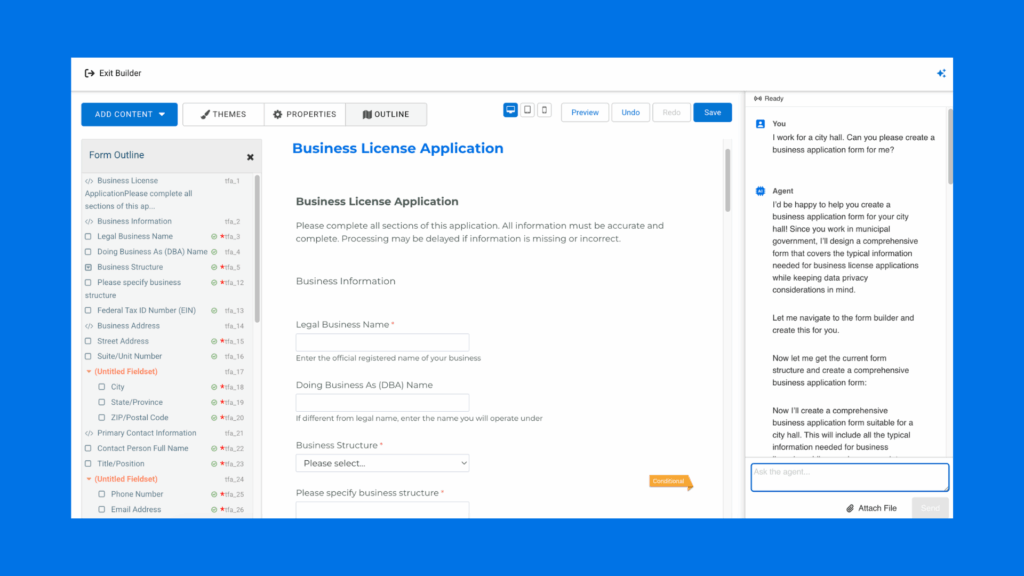Click the Preview button
This screenshot has width=1024, height=576.
[x=584, y=113]
